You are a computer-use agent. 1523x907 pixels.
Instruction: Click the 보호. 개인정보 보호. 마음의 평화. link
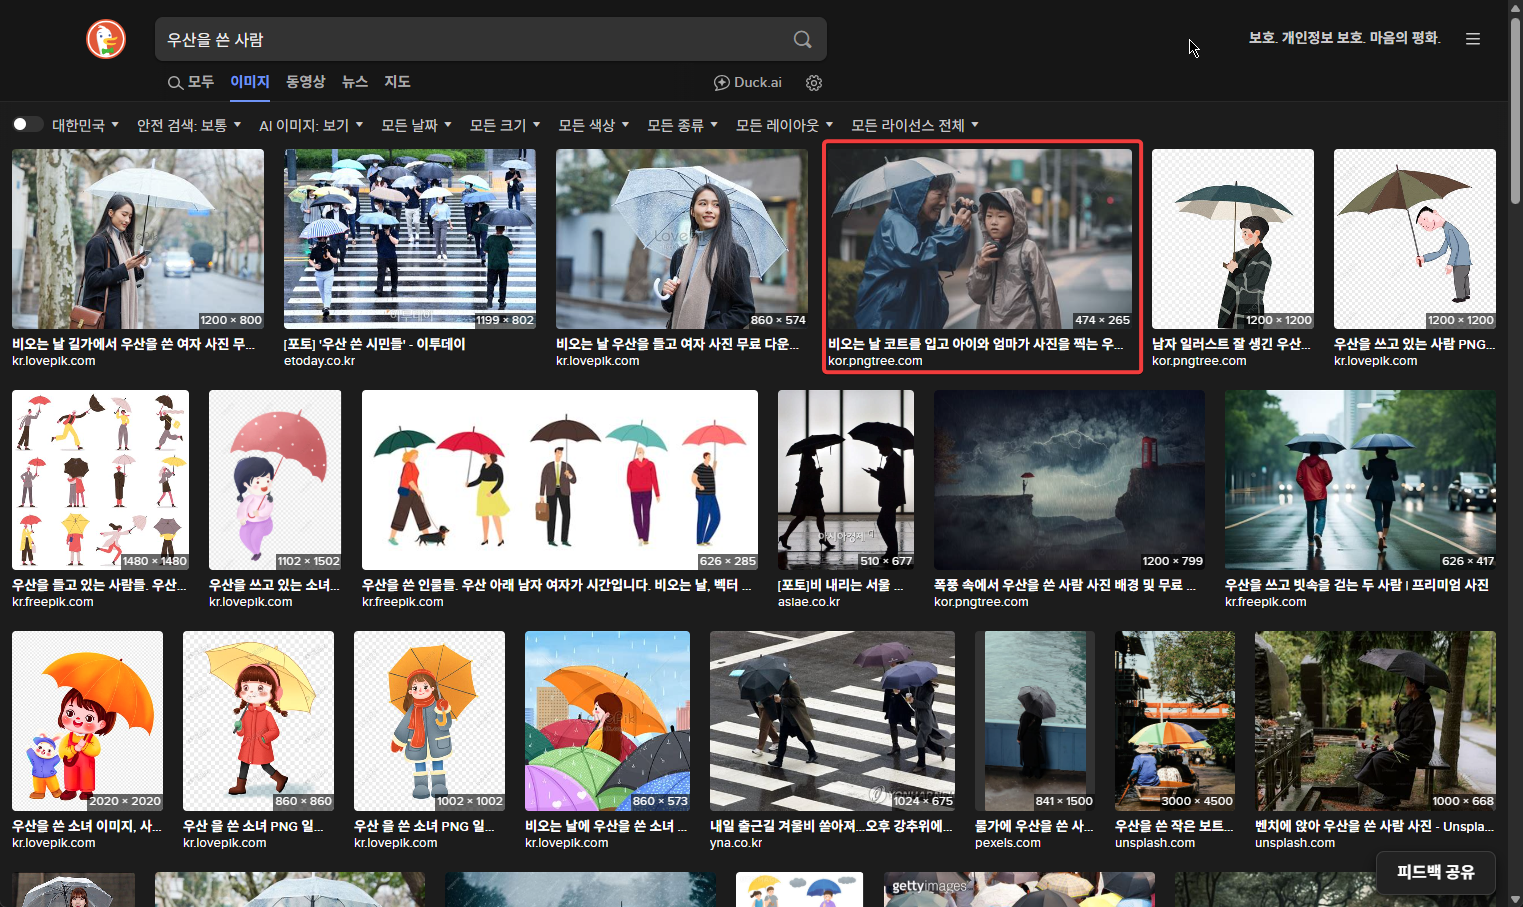point(1344,38)
